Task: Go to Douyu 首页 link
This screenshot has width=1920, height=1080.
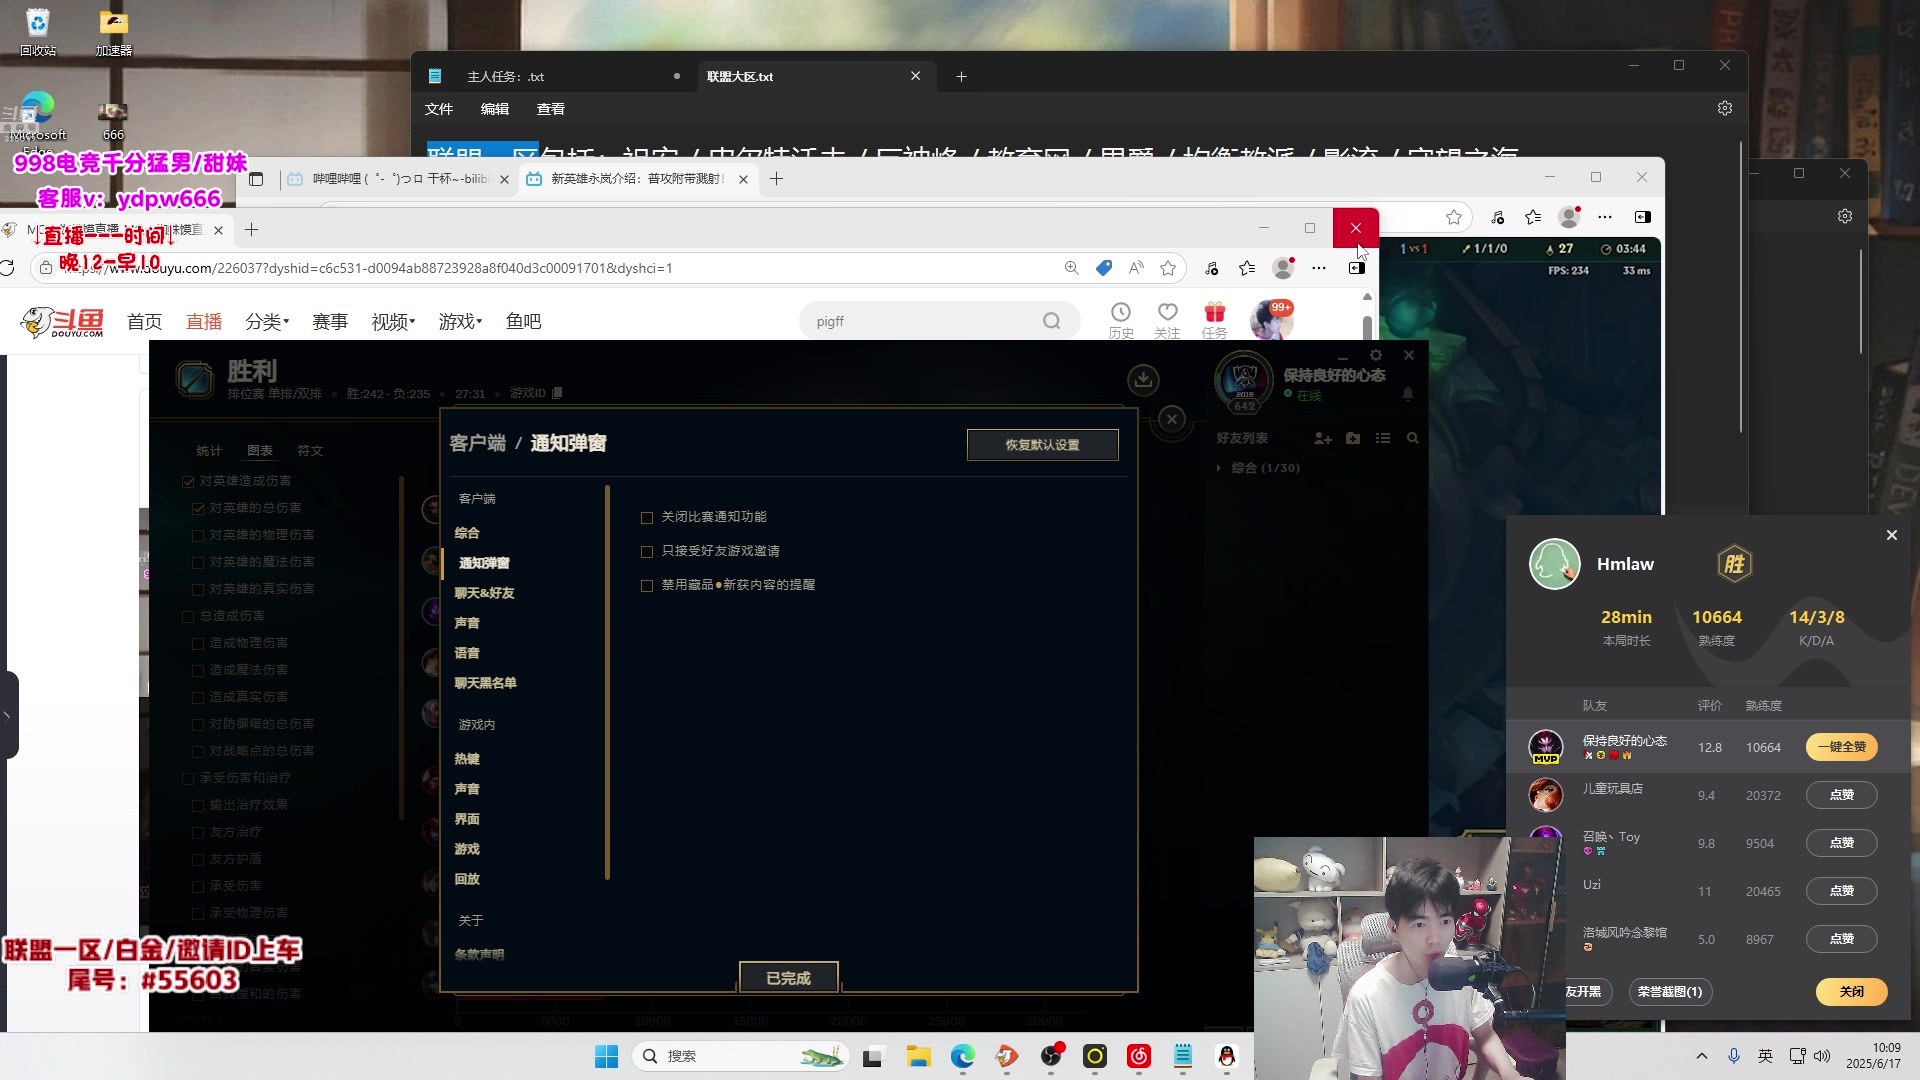Action: pyautogui.click(x=144, y=321)
